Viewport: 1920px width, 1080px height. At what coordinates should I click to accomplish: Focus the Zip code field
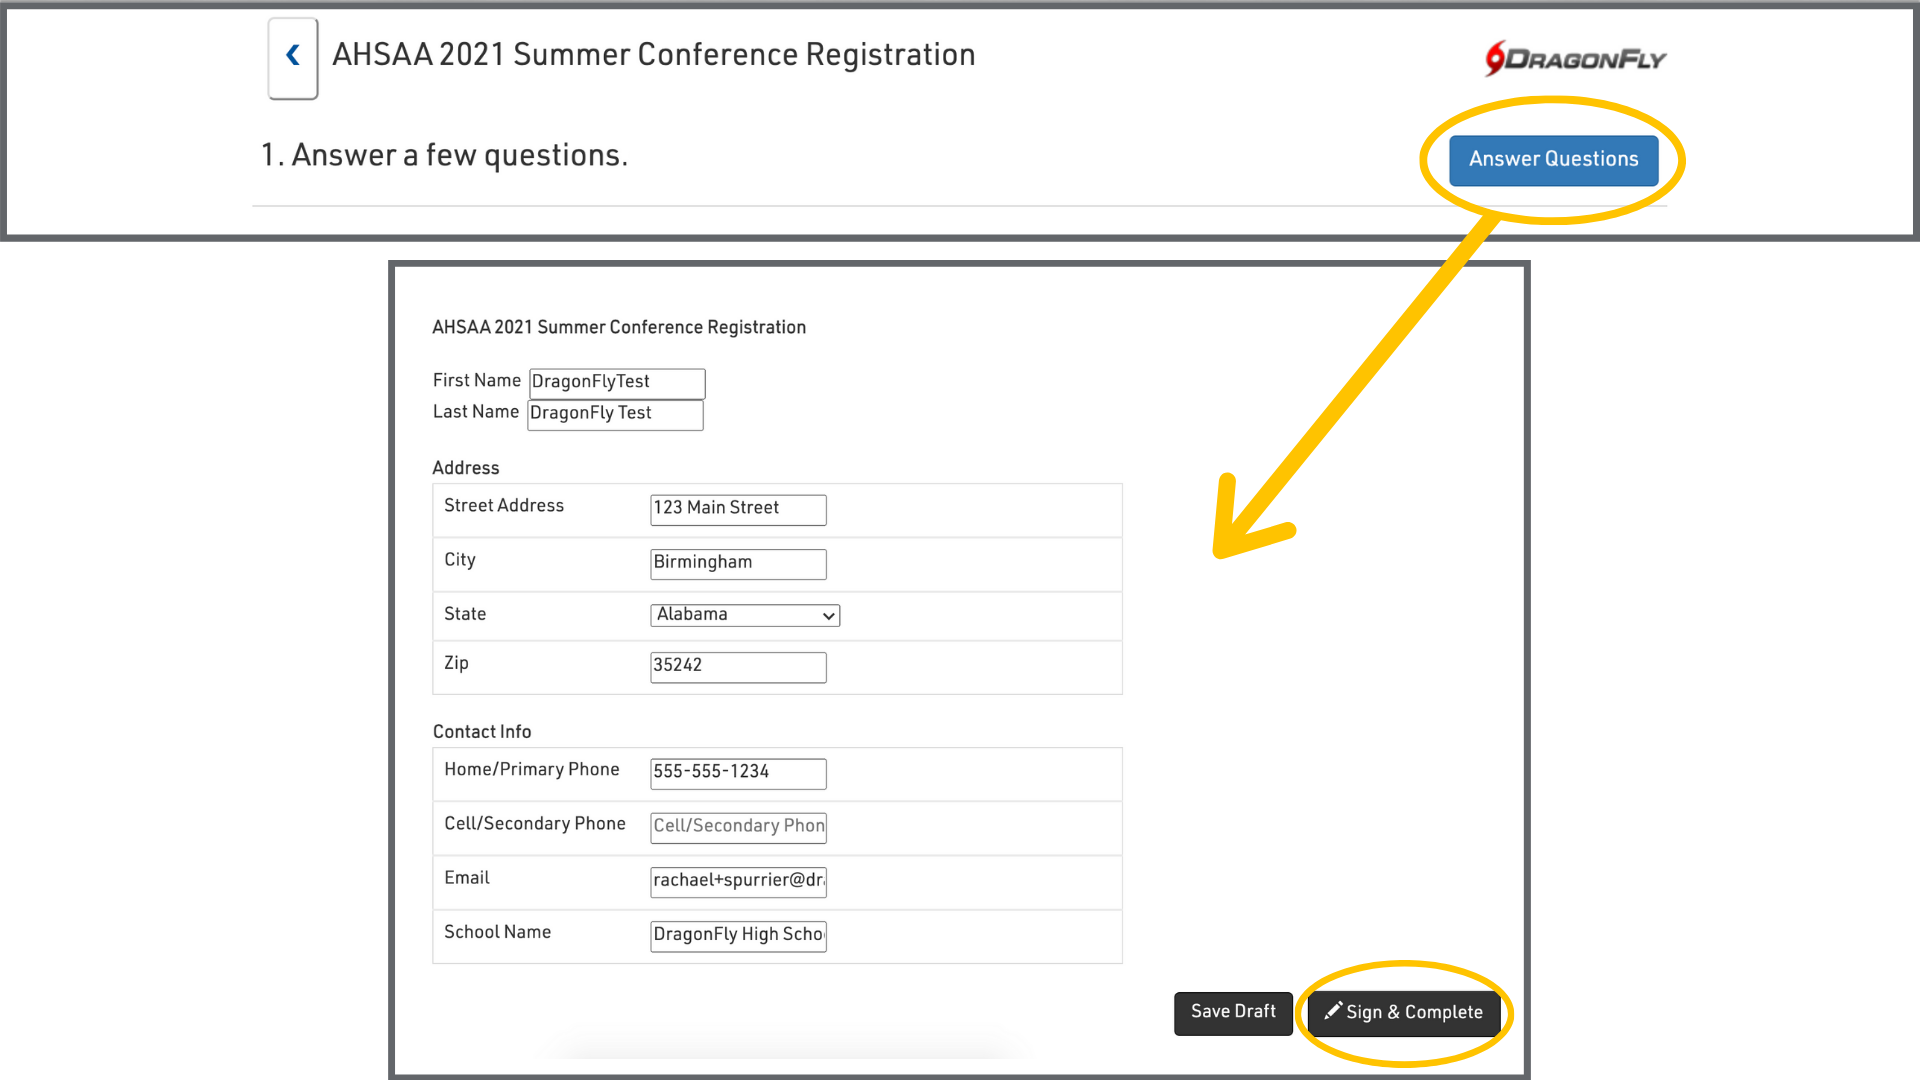coord(738,666)
